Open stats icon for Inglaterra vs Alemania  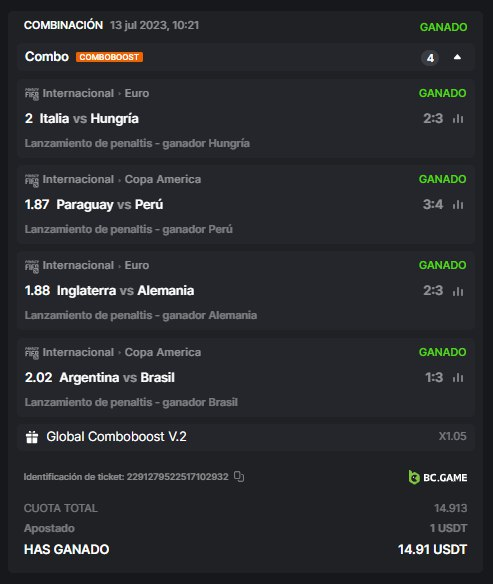(x=458, y=291)
